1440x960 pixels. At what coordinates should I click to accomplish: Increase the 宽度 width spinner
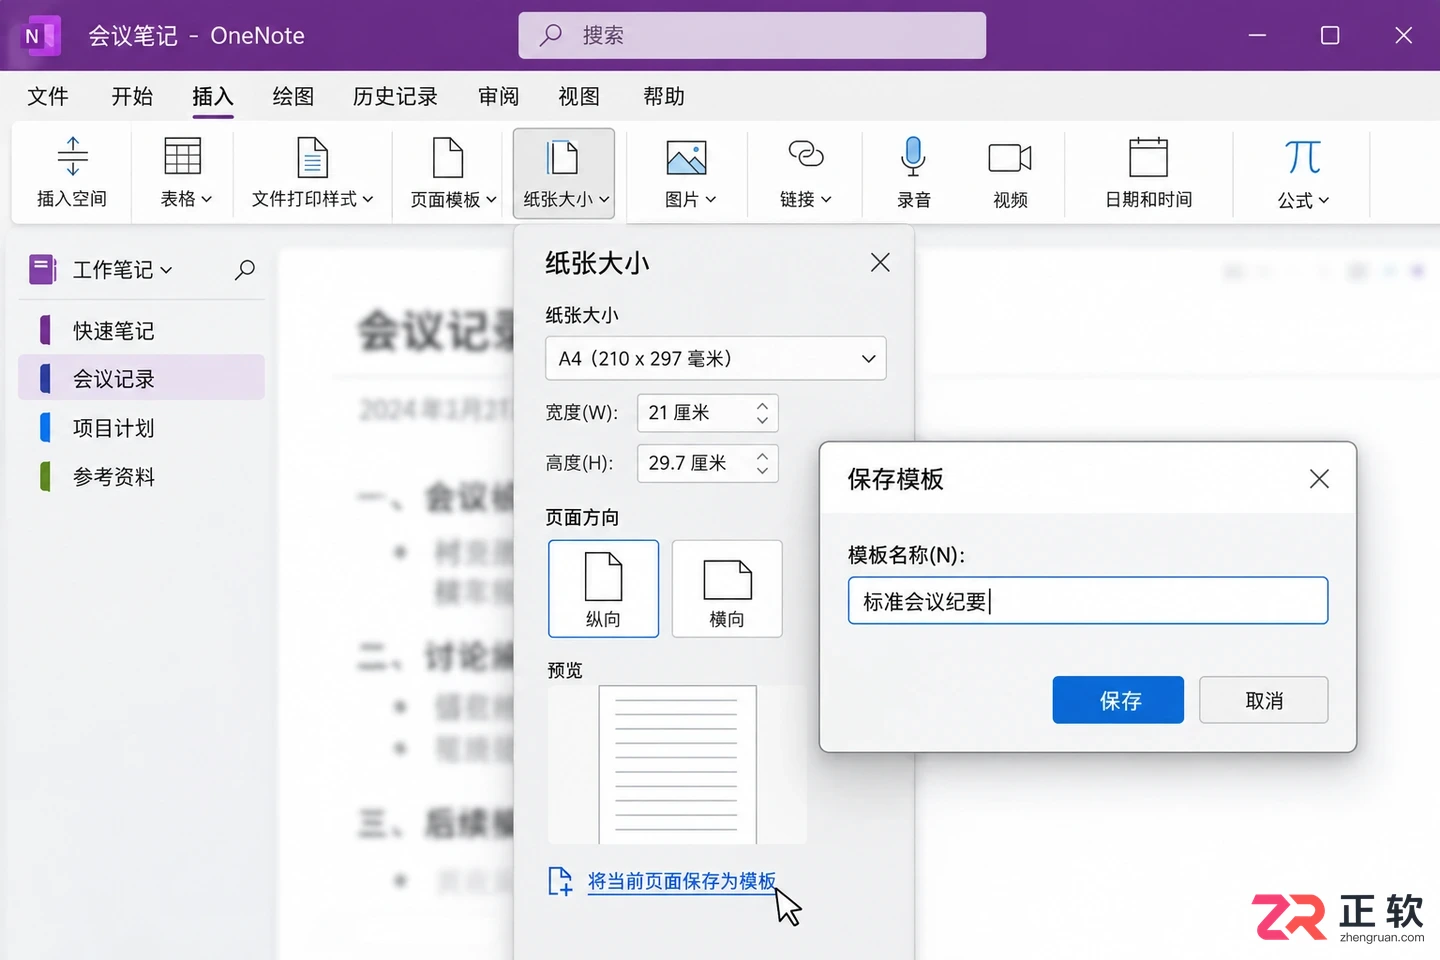coord(763,405)
